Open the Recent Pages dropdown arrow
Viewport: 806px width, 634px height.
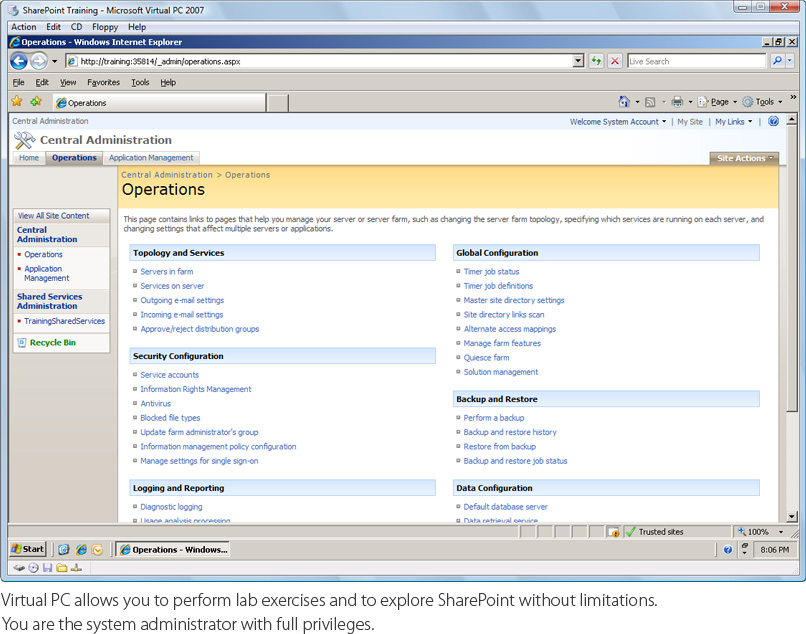[x=54, y=61]
